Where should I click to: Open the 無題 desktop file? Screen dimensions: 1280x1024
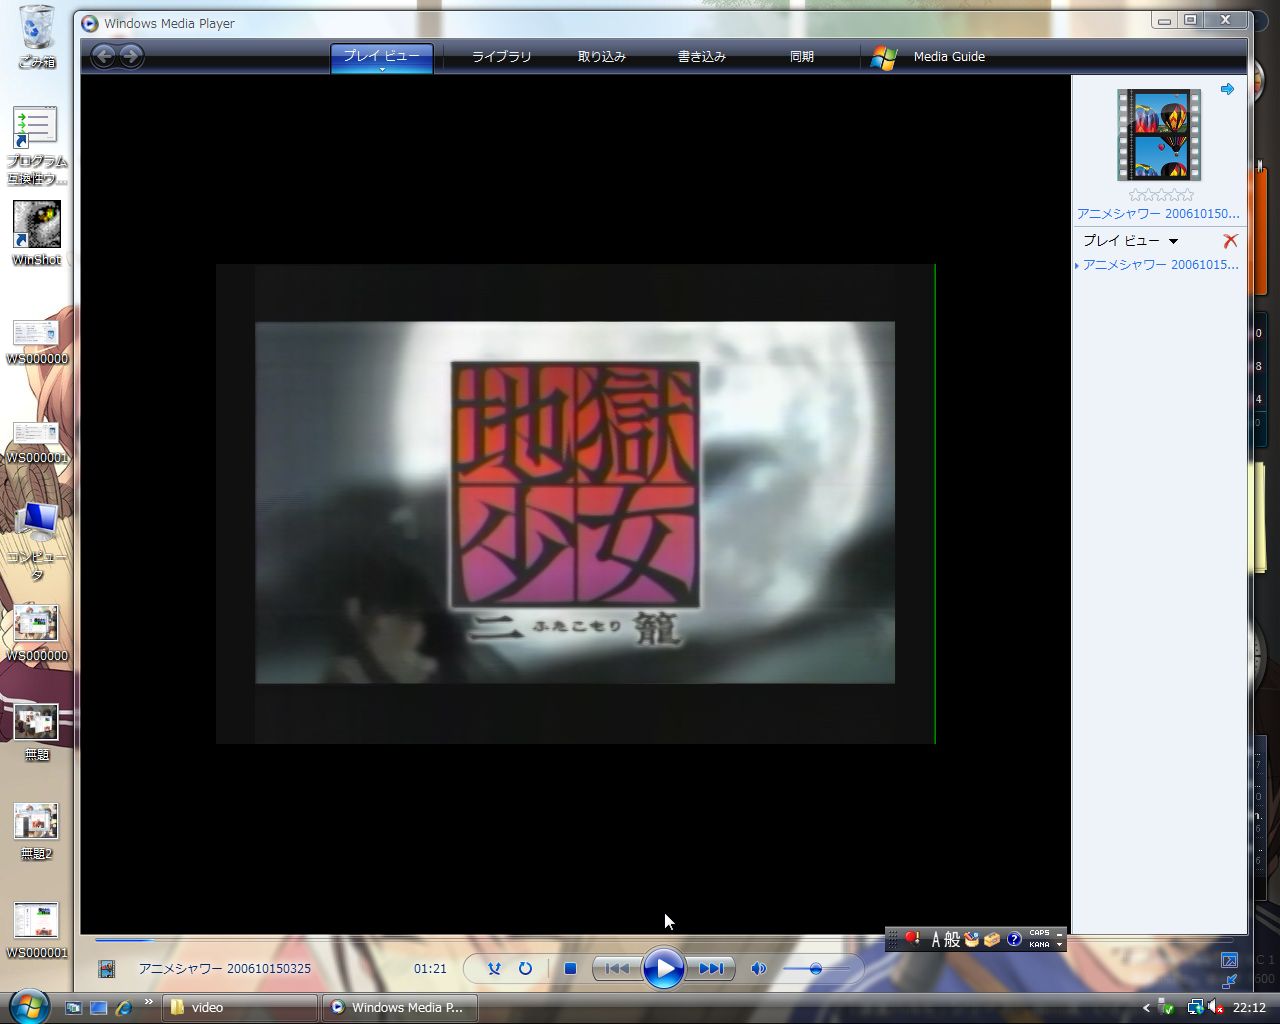(37, 732)
